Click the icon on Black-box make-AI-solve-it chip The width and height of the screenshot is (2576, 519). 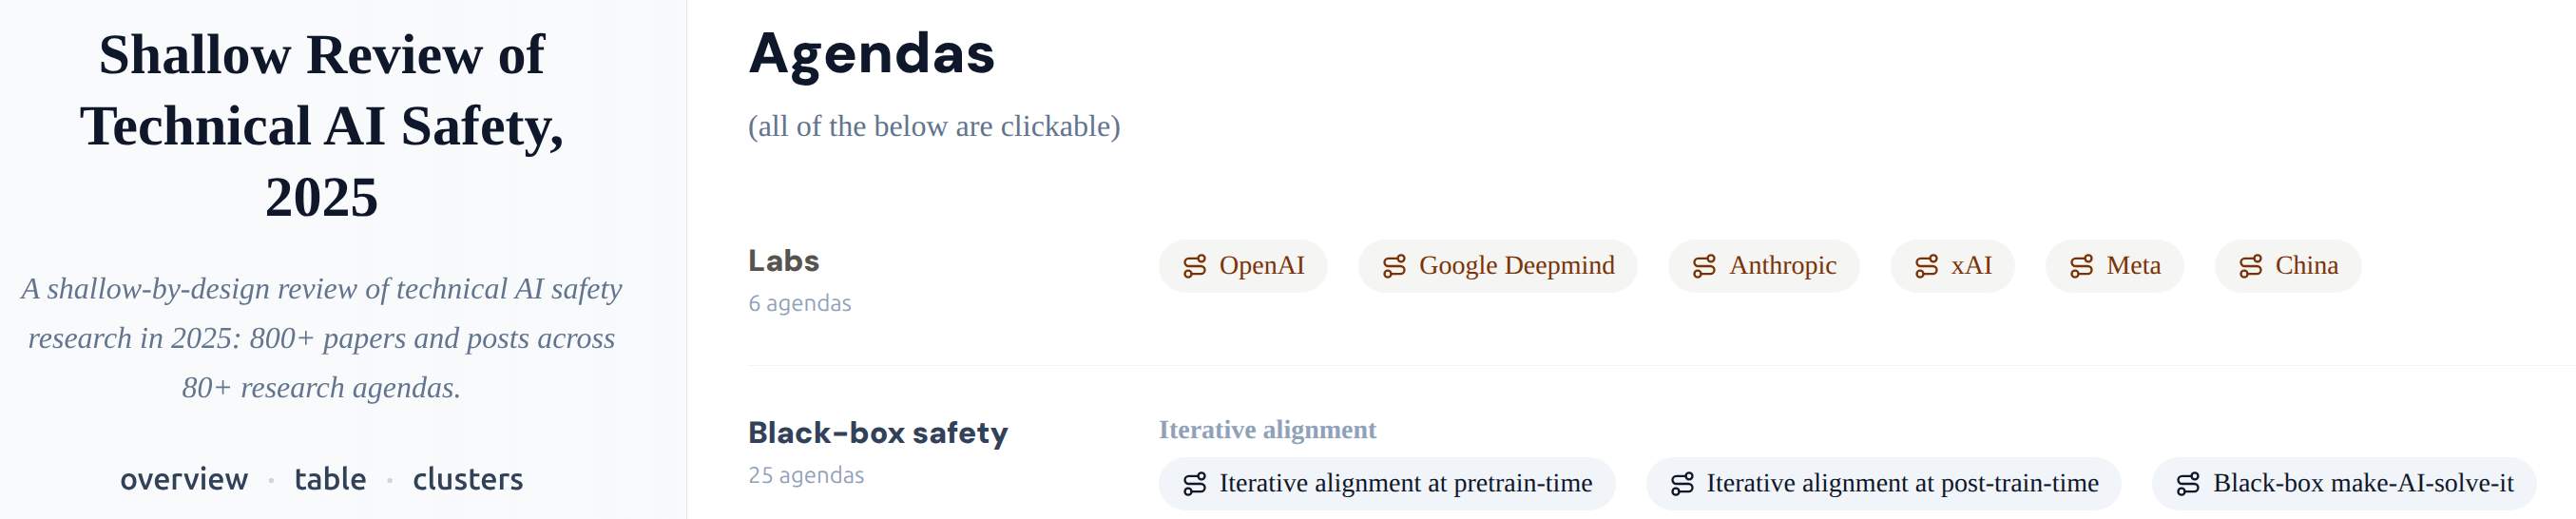[2188, 484]
